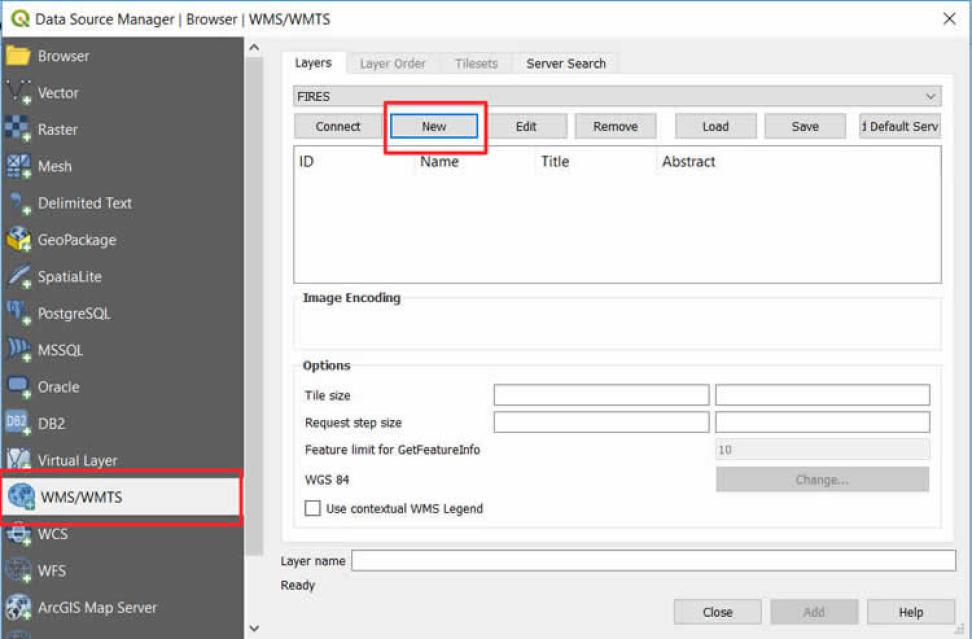Viewport: 972px width, 639px height.
Task: Select the Mesh layer icon
Action: coord(17,166)
